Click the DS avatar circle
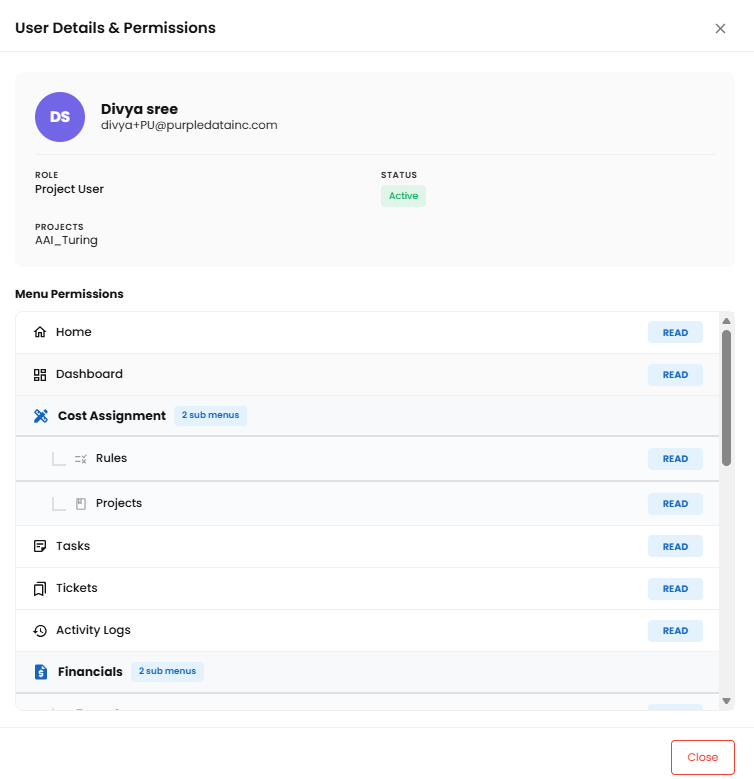Image resolution: width=754 pixels, height=779 pixels. (x=60, y=117)
